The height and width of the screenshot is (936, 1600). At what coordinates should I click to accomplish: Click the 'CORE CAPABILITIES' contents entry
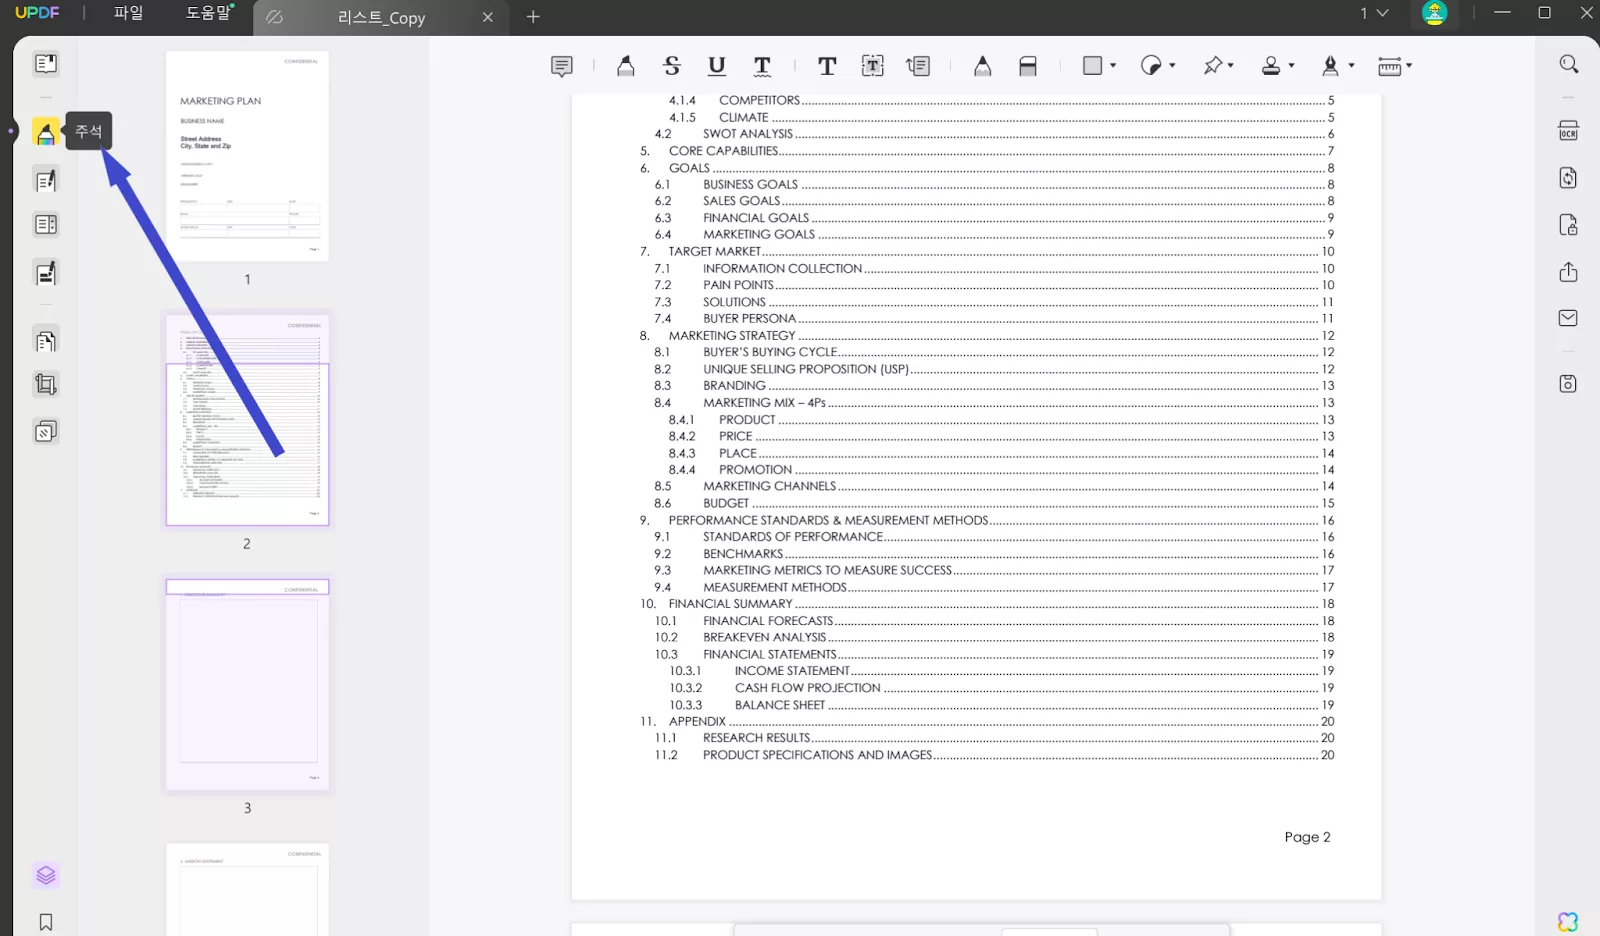pos(723,151)
